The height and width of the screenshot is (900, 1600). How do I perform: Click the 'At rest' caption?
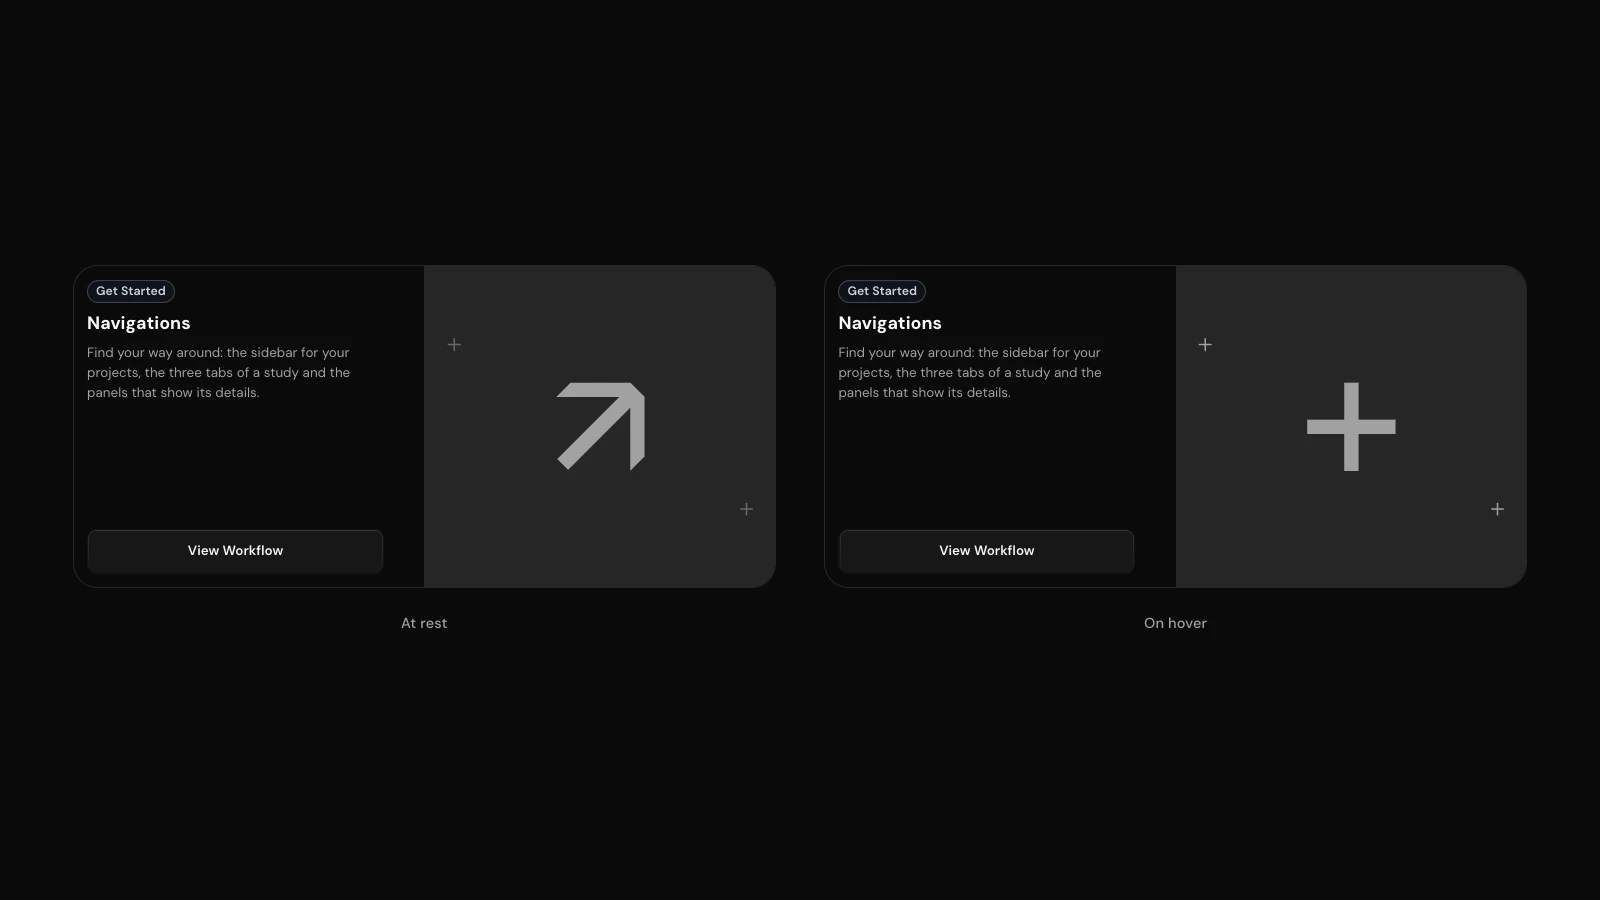(x=424, y=623)
